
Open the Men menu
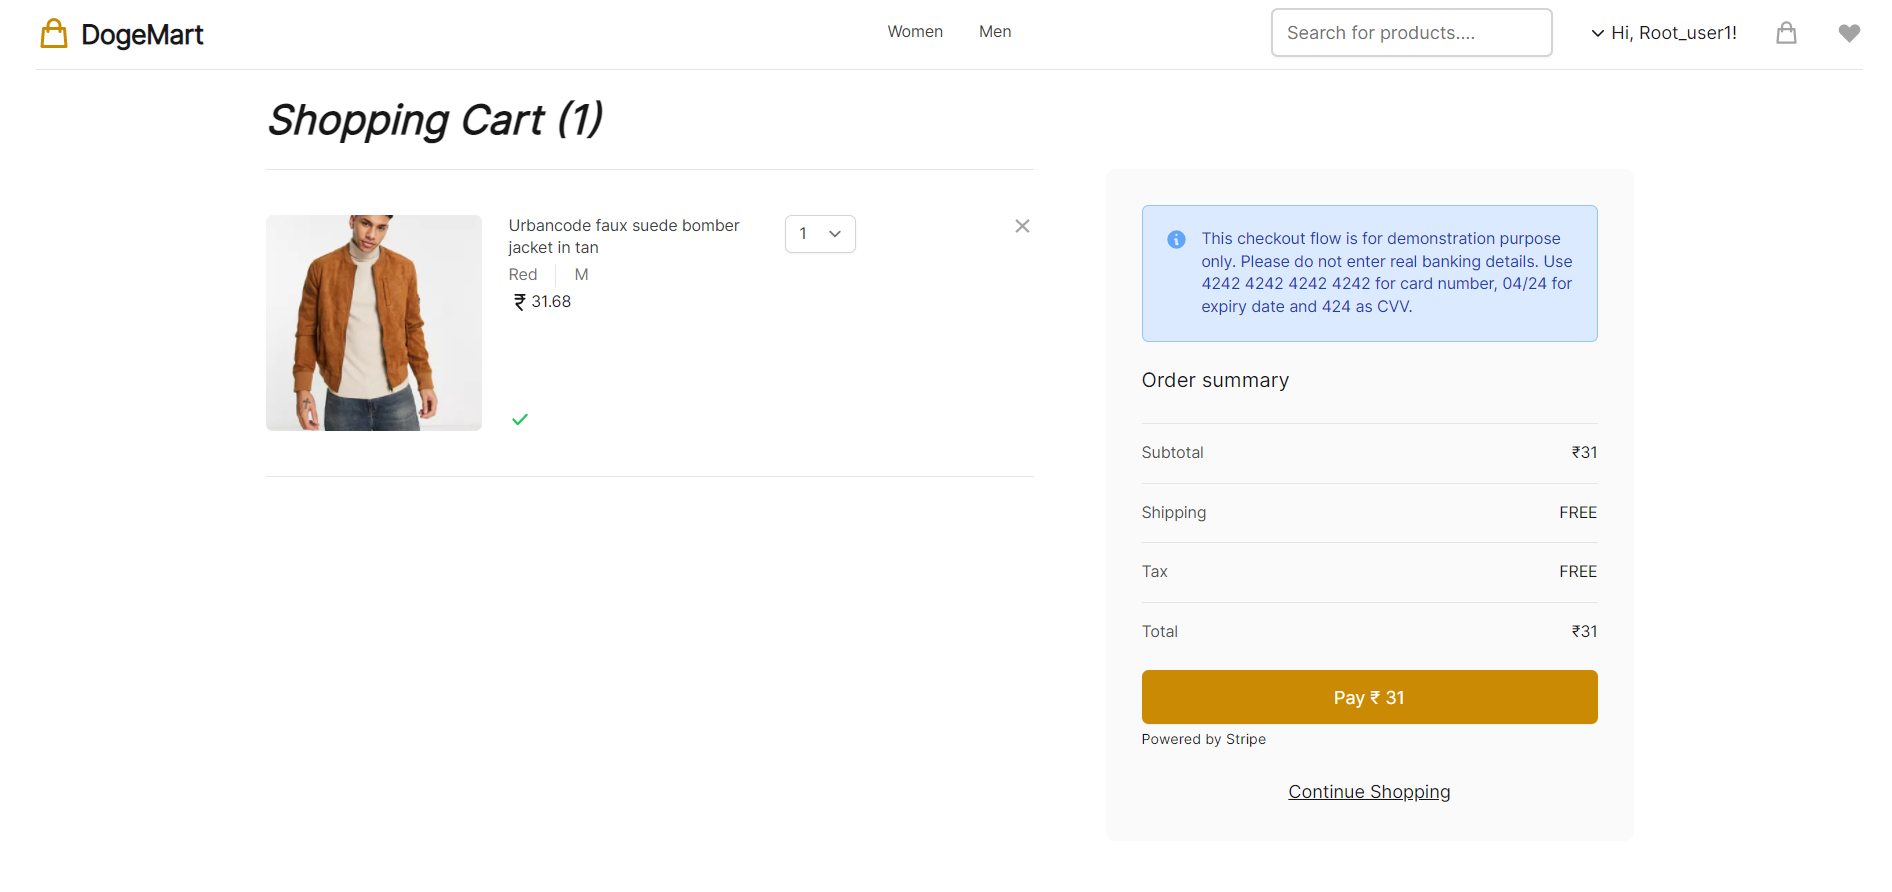tap(994, 32)
